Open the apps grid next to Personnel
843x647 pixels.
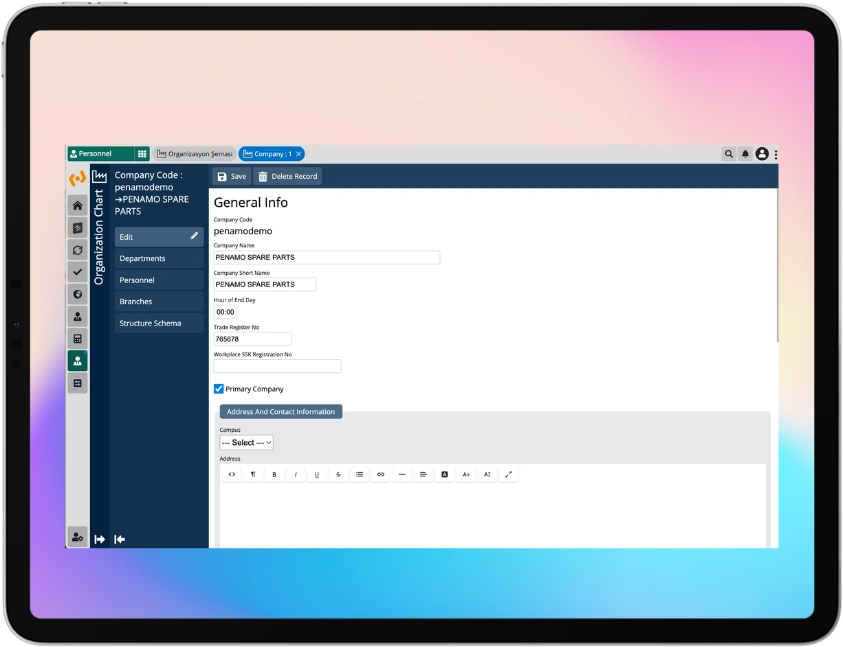click(x=142, y=154)
